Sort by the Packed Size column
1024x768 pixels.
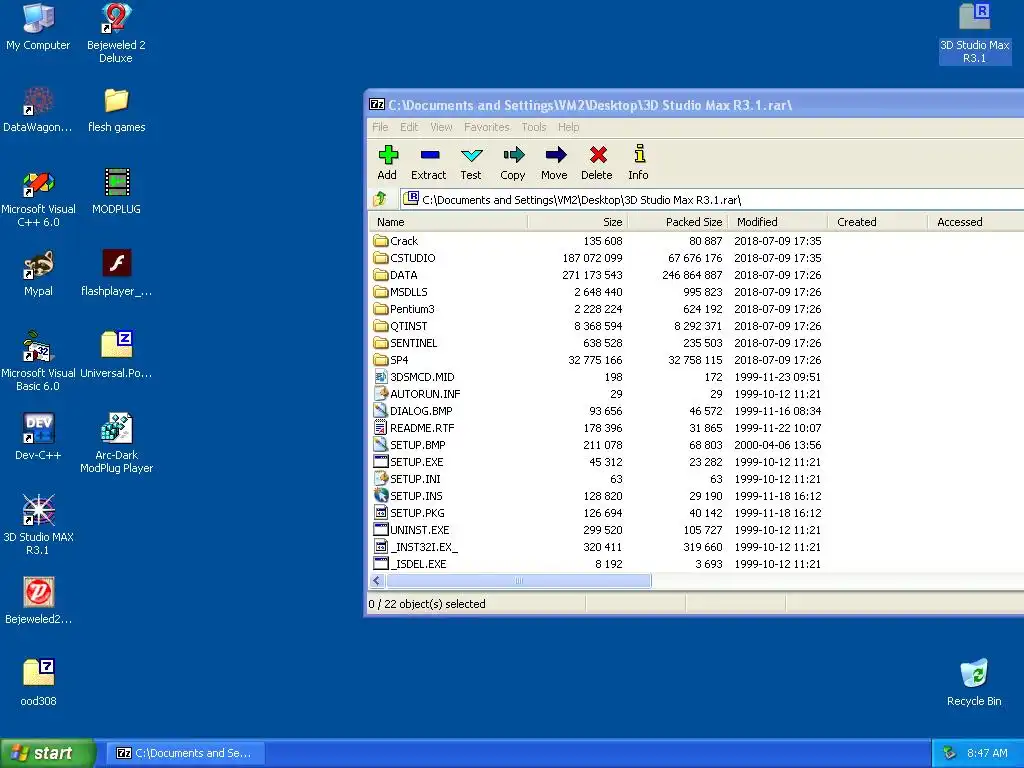677,222
